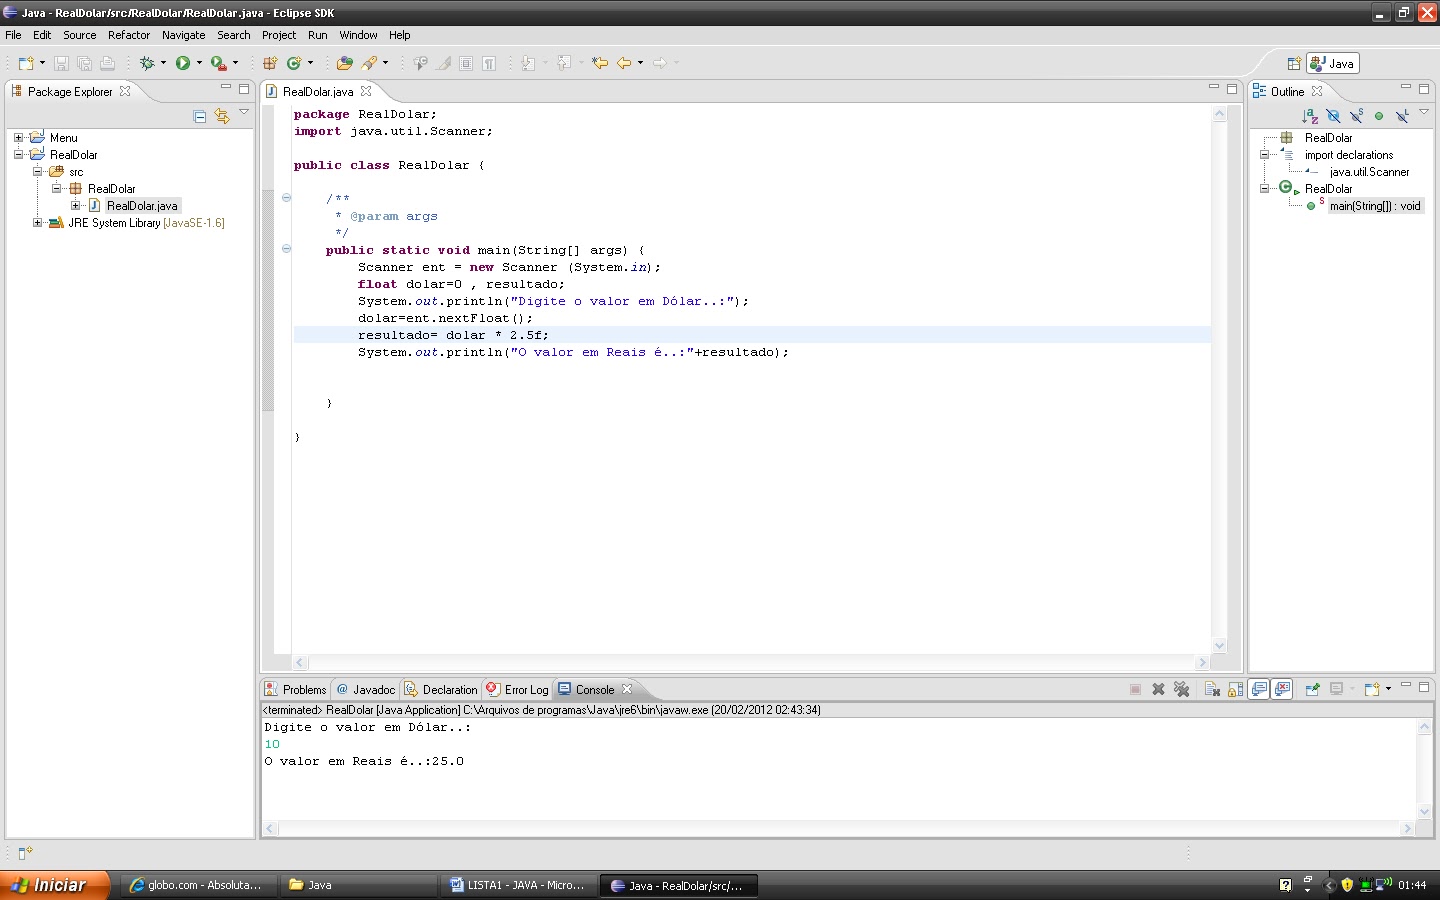
Task: Click Pin Console icon
Action: pos(1312,689)
